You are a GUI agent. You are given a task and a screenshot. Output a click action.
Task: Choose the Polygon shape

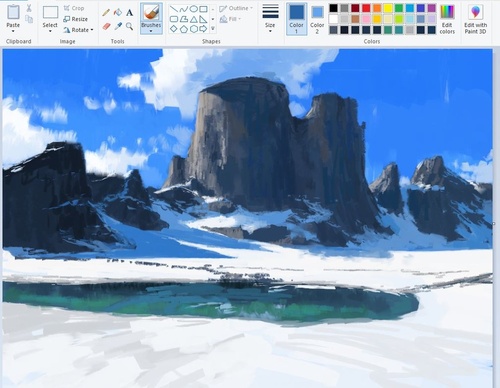(184, 19)
